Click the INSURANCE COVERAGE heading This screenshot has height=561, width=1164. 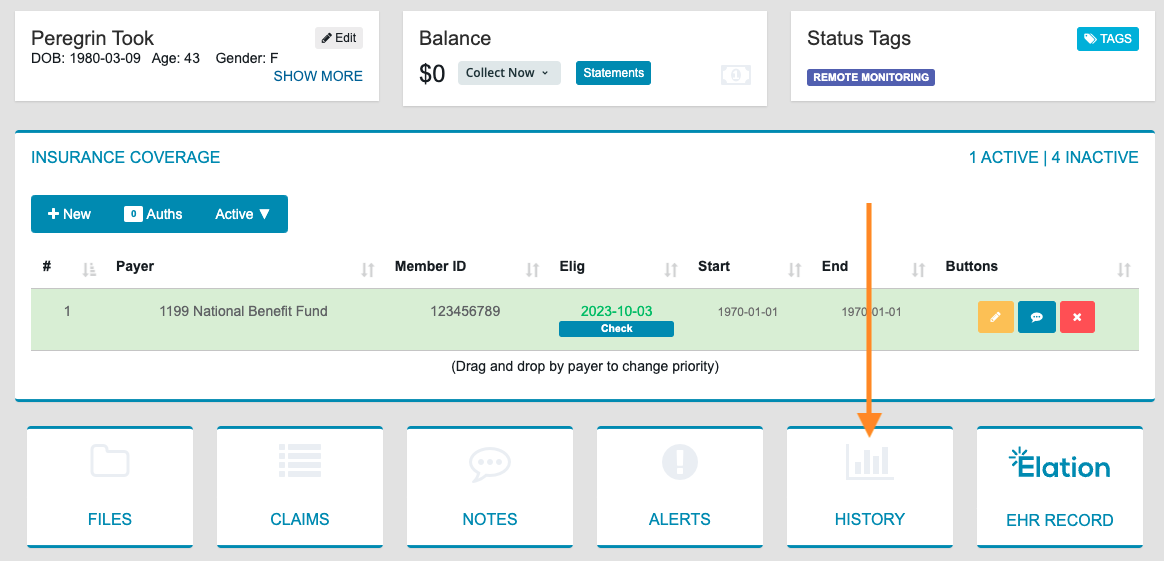click(125, 157)
